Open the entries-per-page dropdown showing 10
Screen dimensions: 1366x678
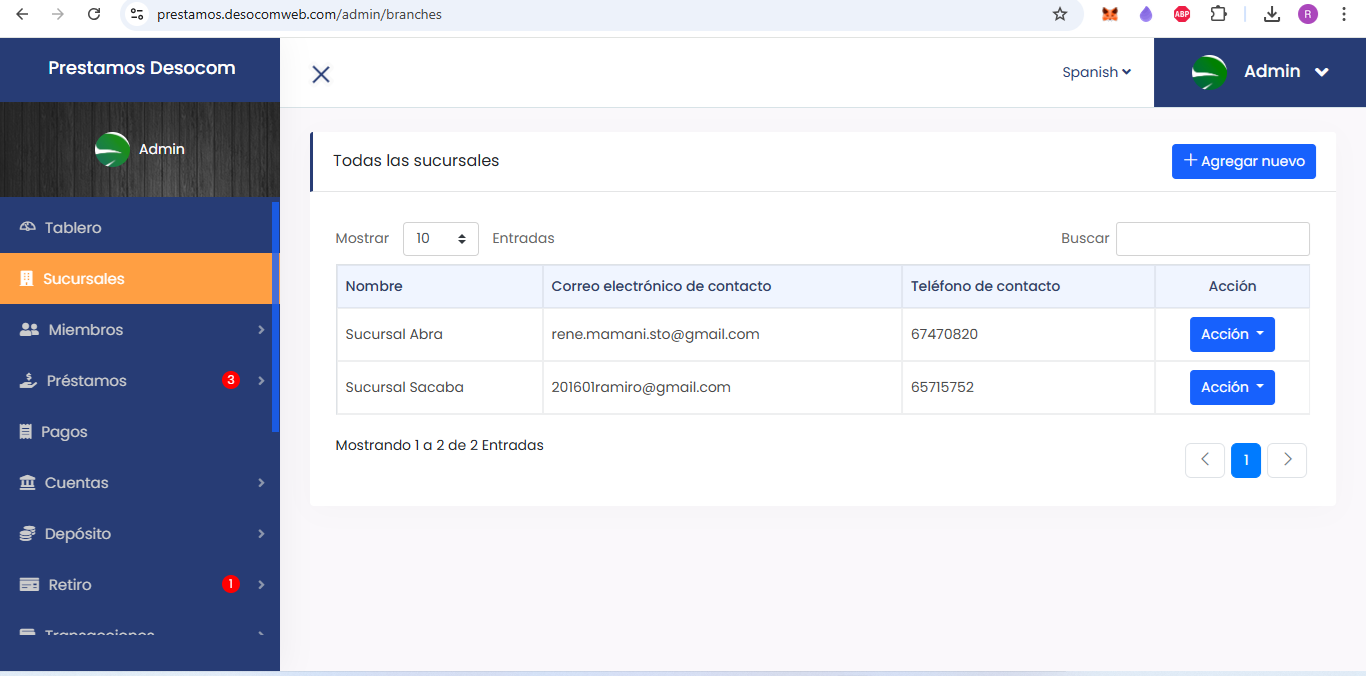441,239
